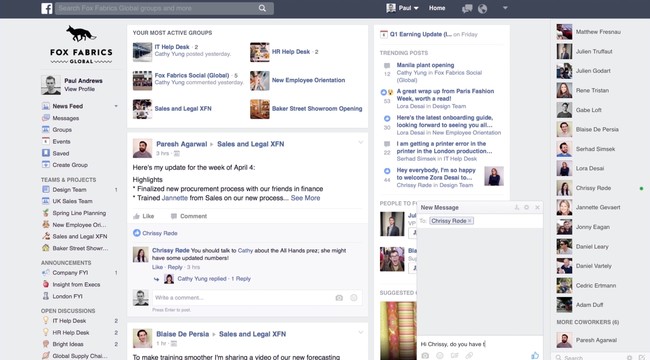The image size is (650, 360).
Task: Go to Home in the top bar
Action: tap(437, 8)
